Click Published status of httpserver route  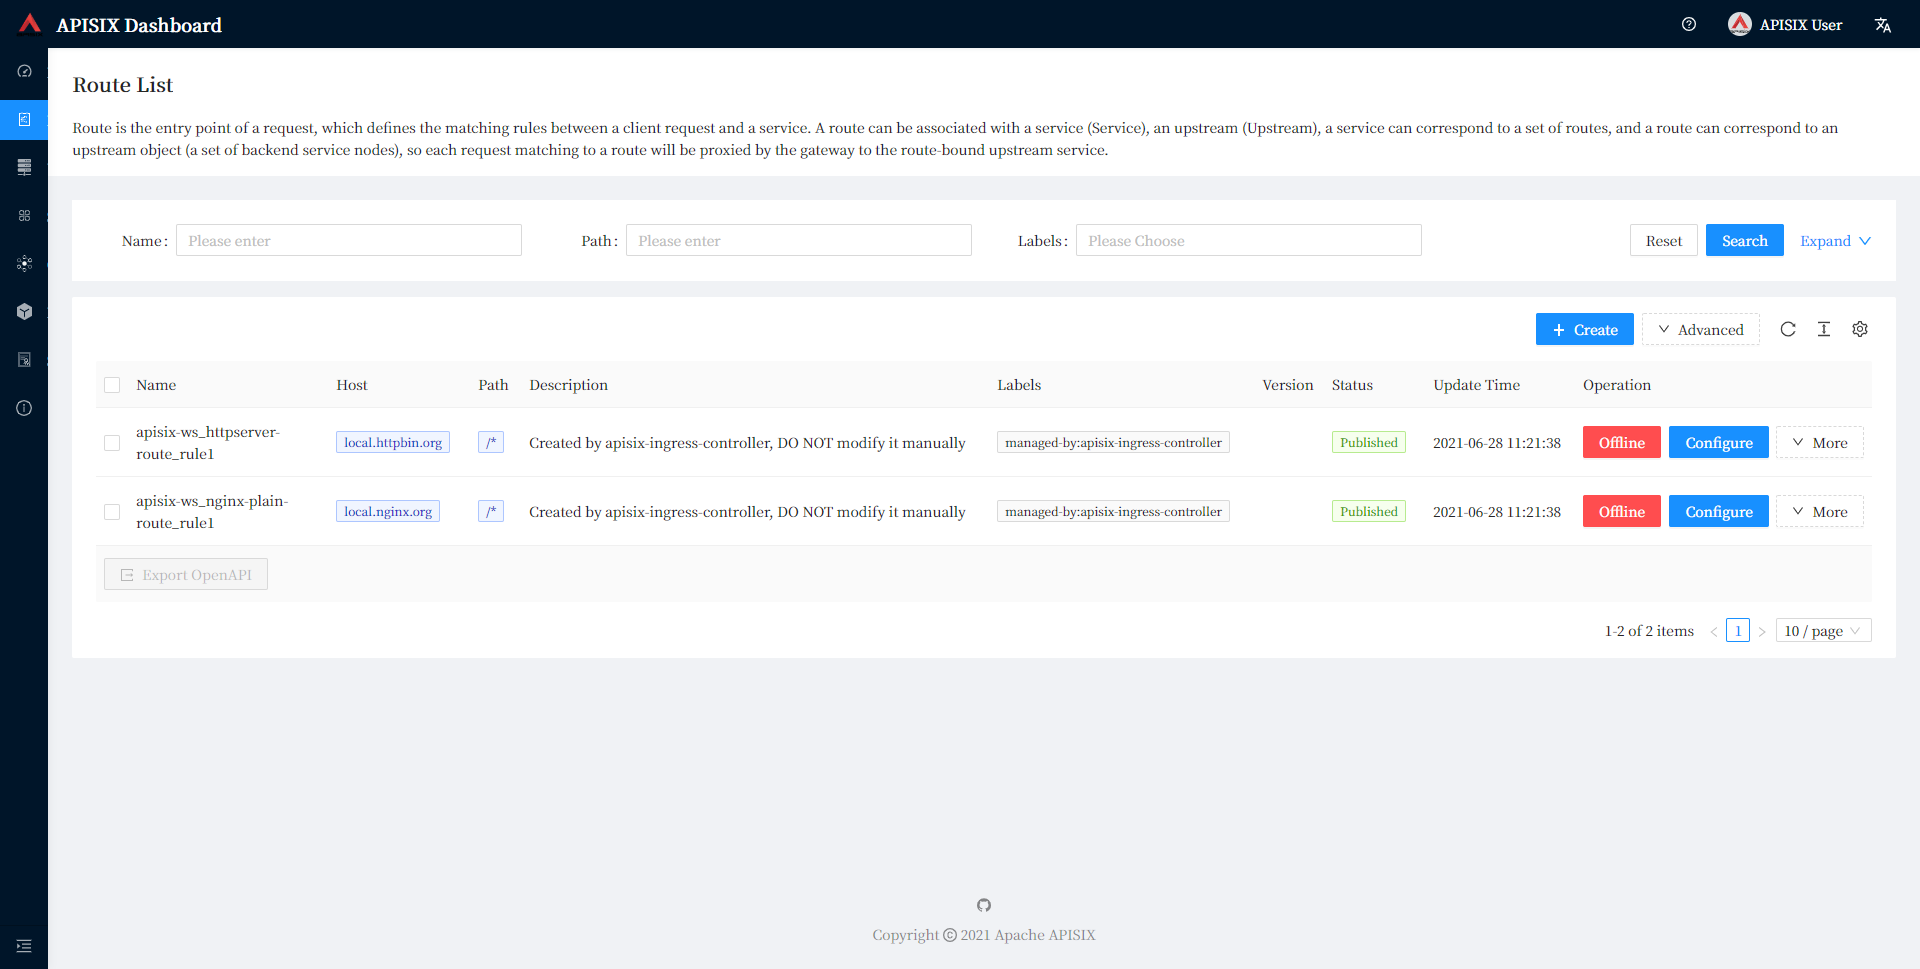pyautogui.click(x=1369, y=442)
